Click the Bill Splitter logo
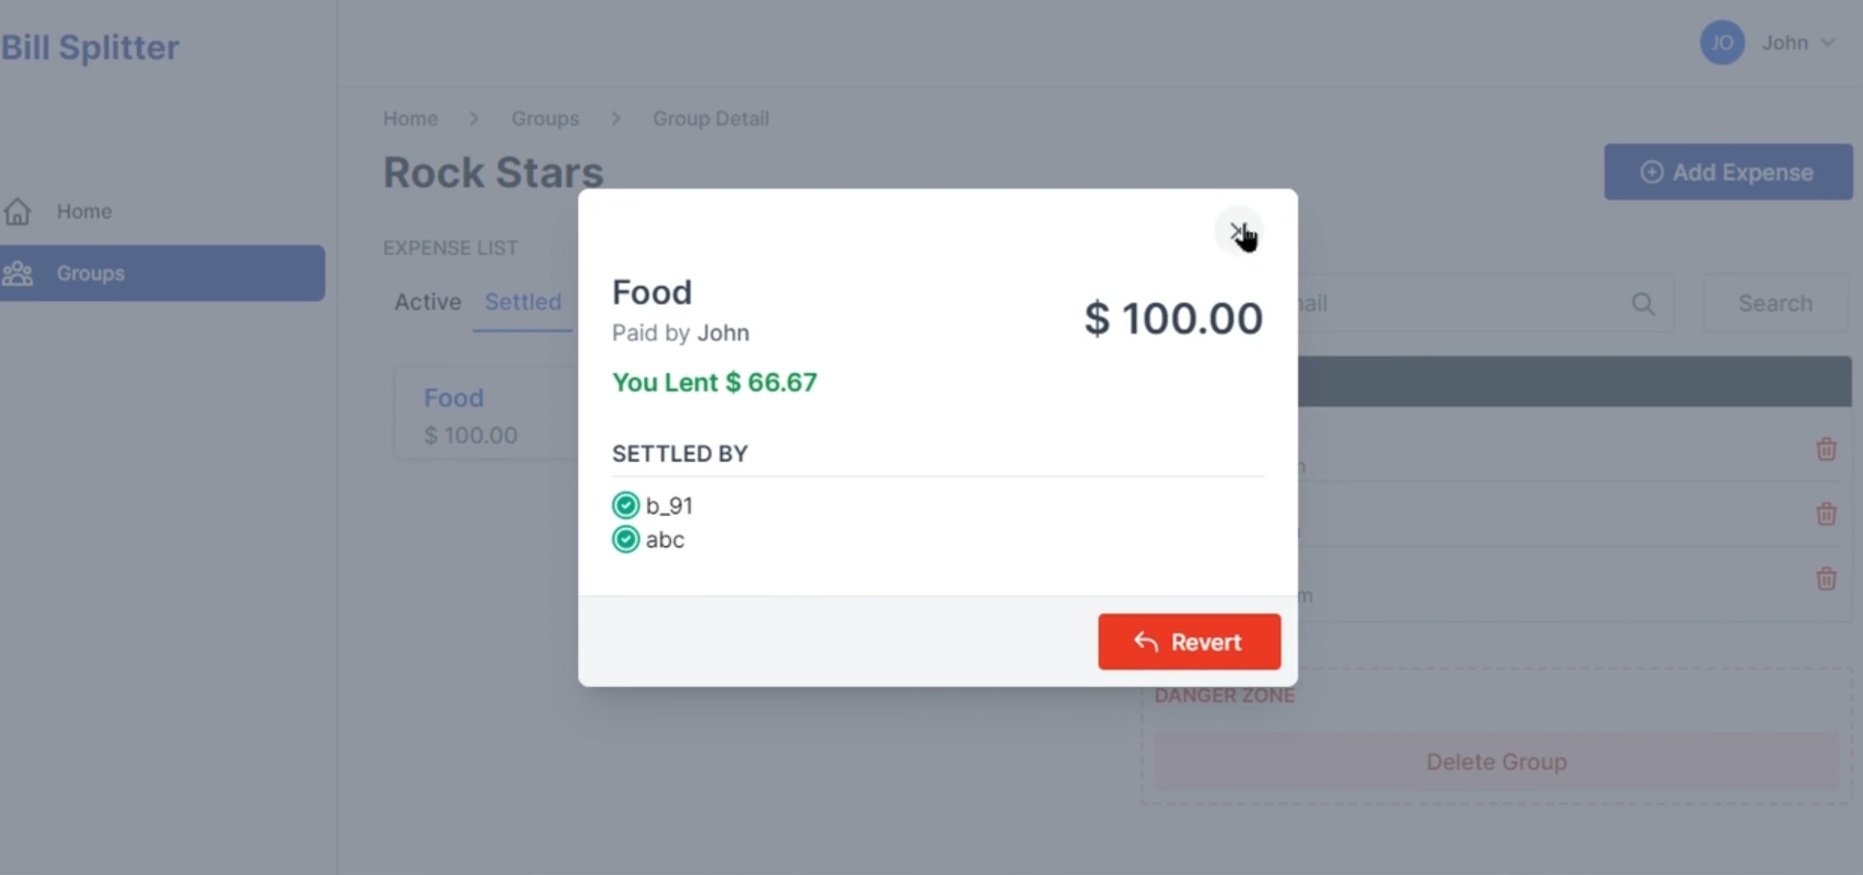 click(x=90, y=46)
